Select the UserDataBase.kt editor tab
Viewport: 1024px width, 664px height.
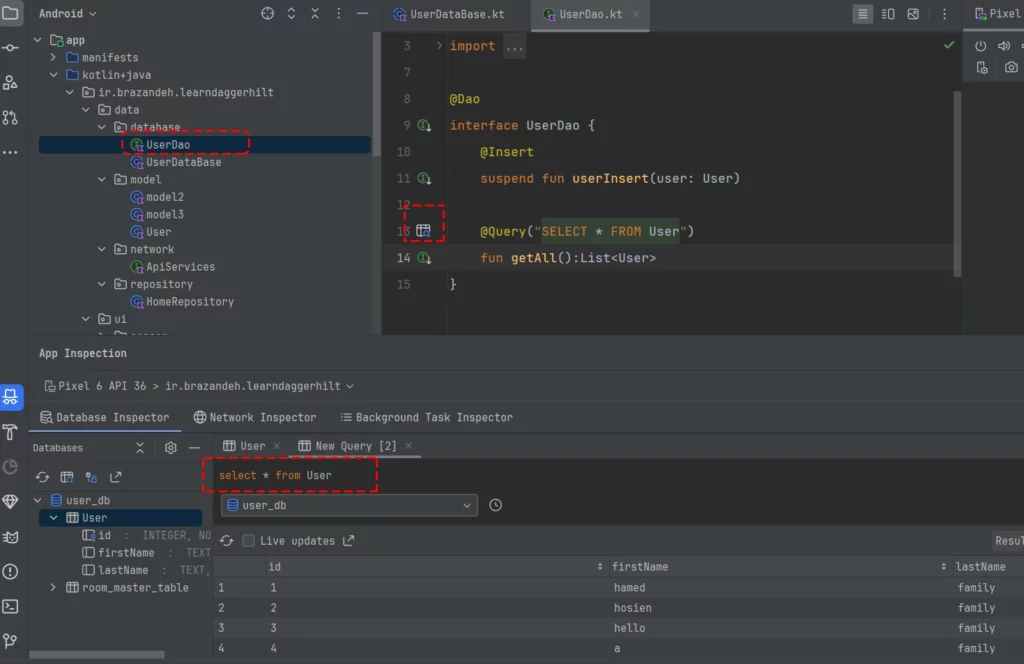coord(454,15)
